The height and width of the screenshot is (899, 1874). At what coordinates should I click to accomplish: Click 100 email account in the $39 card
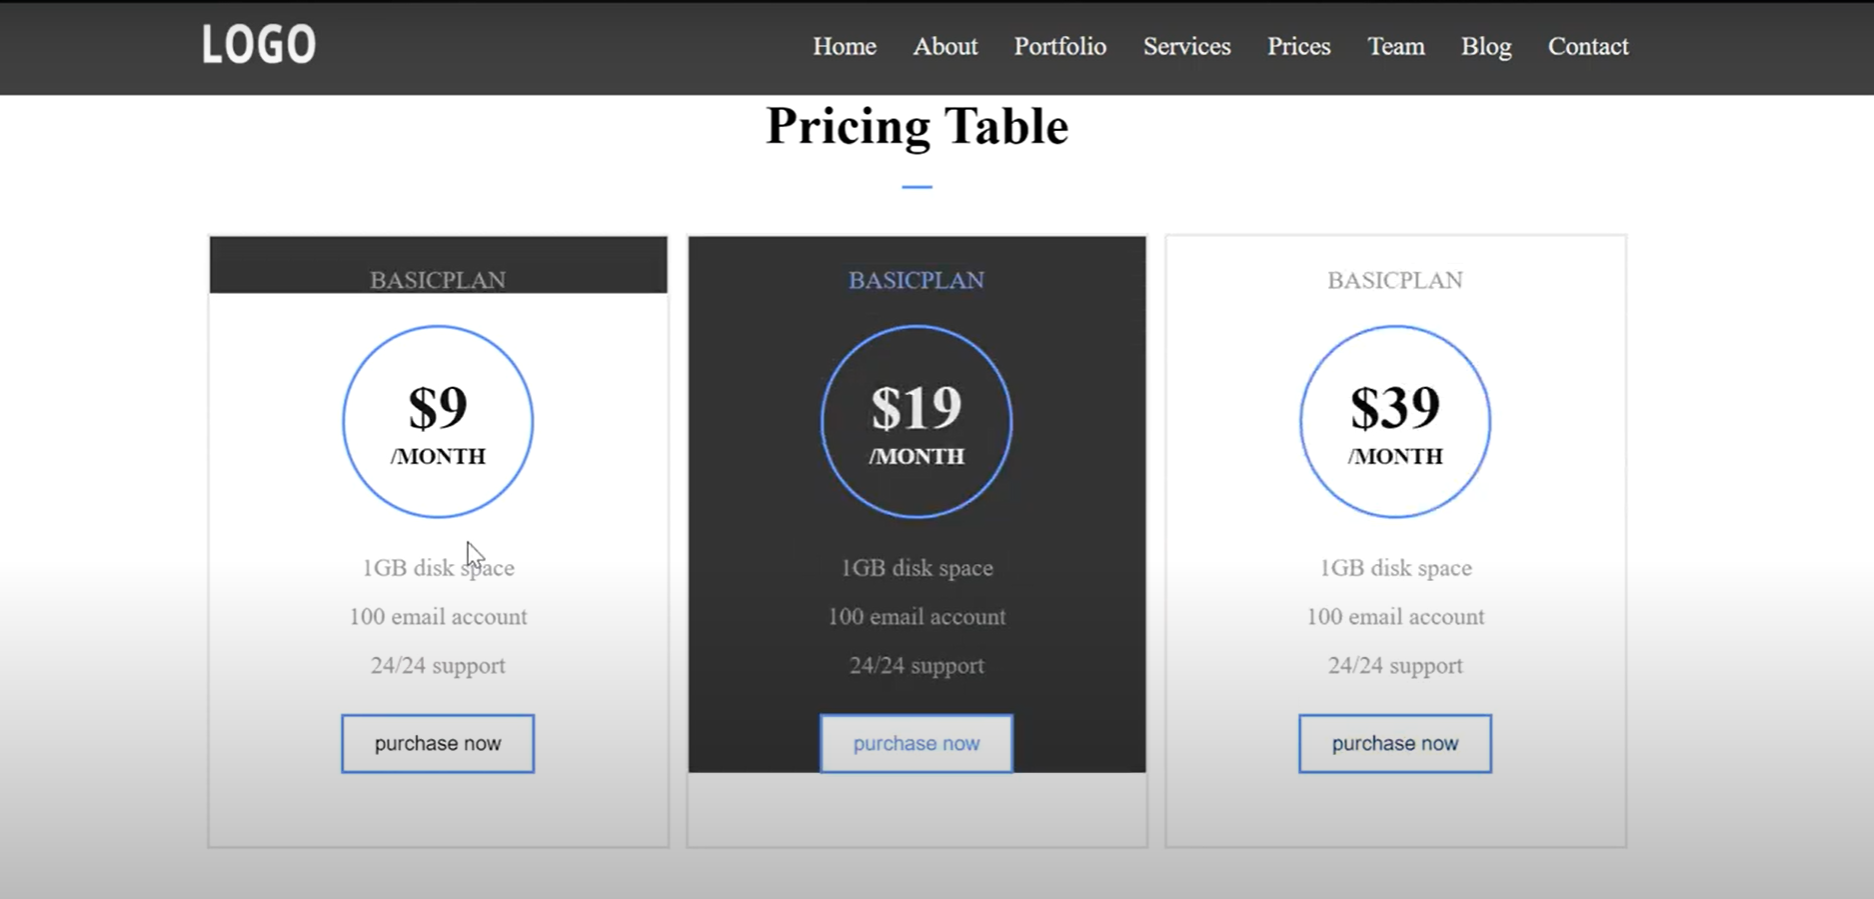[1395, 616]
